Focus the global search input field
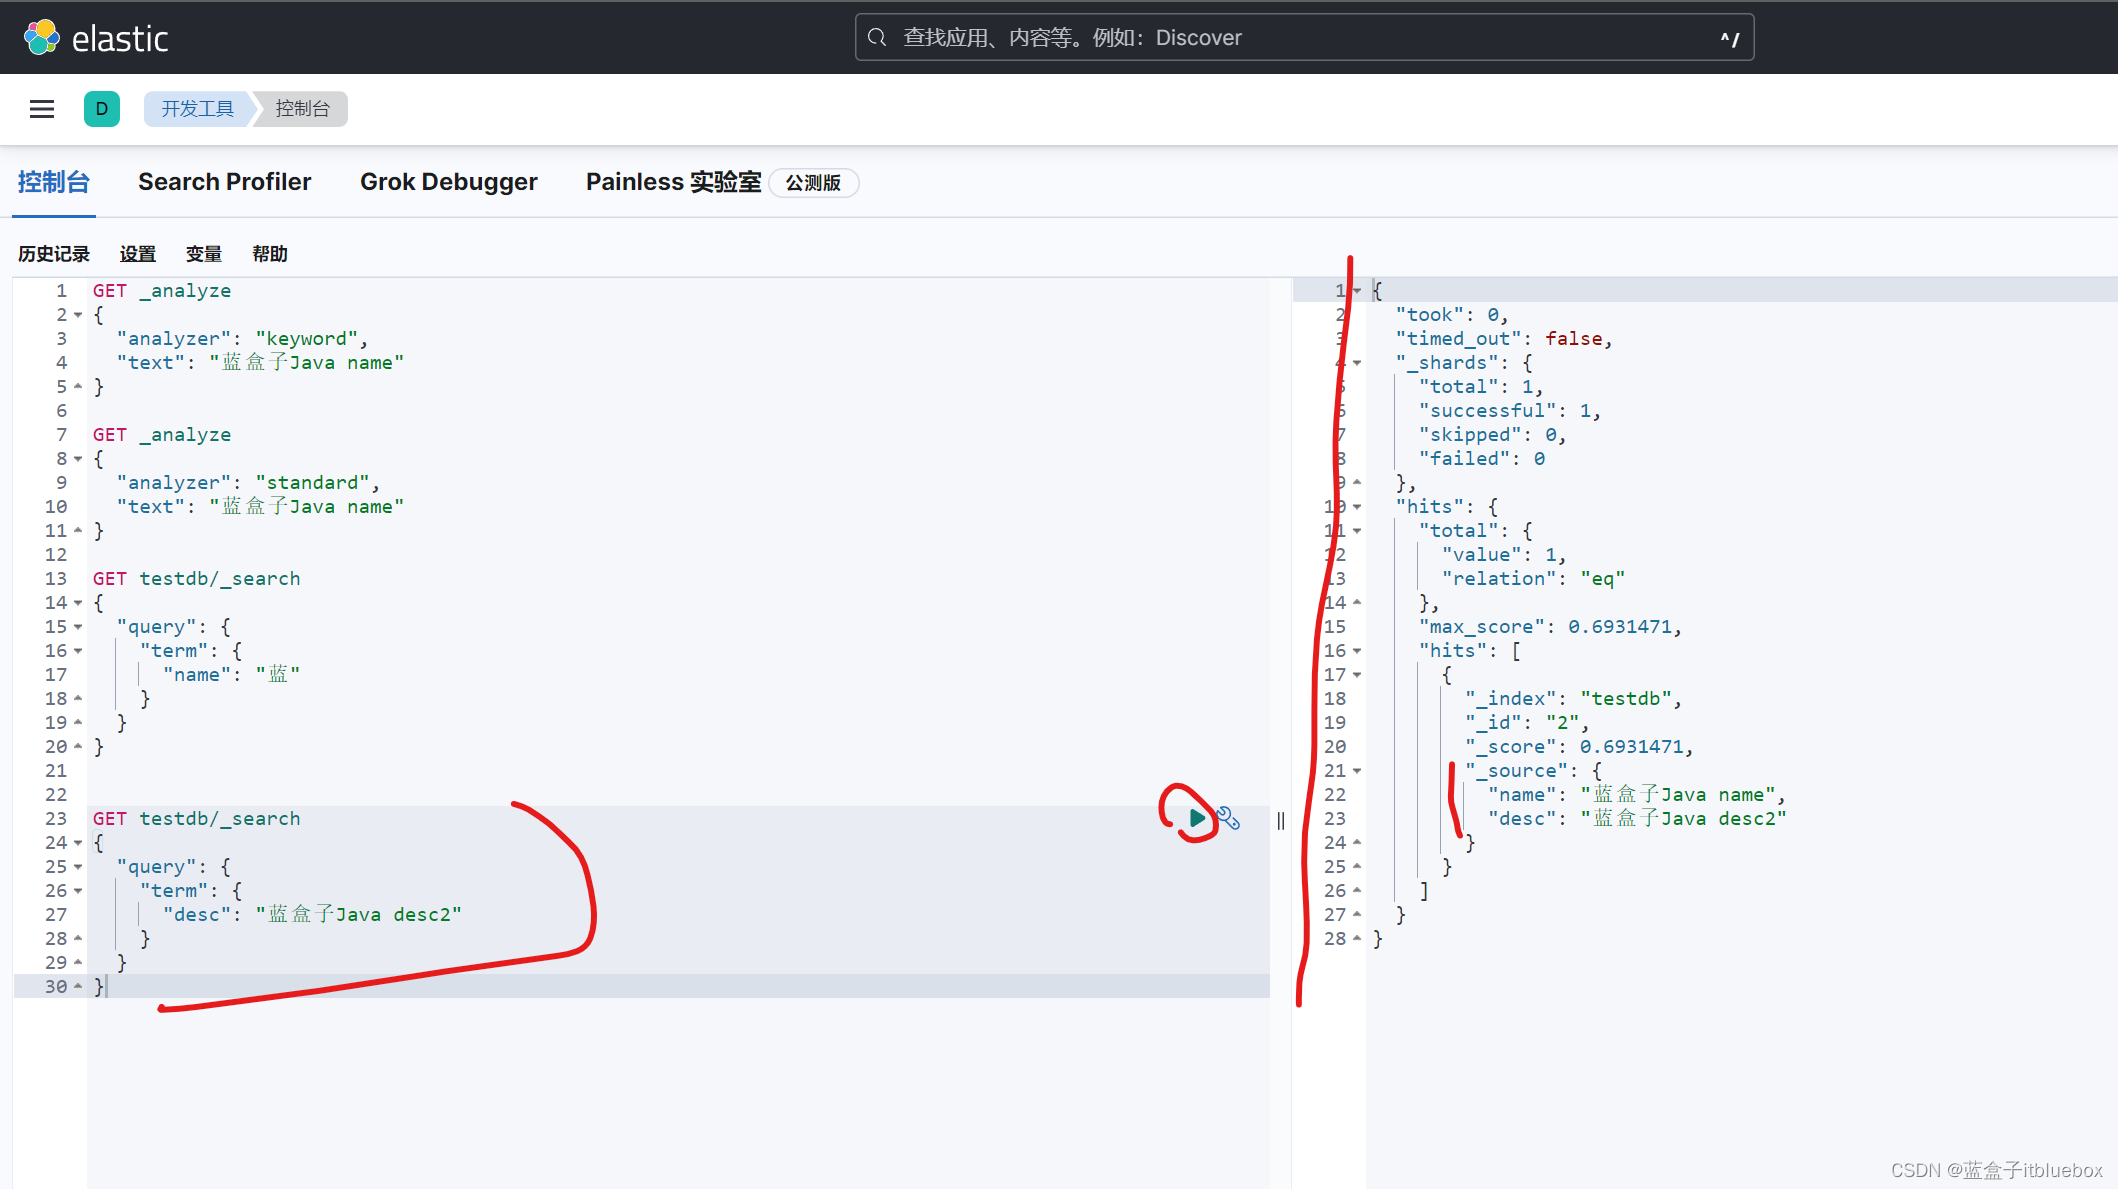Screen dimensions: 2118x1189 (x=1300, y=38)
